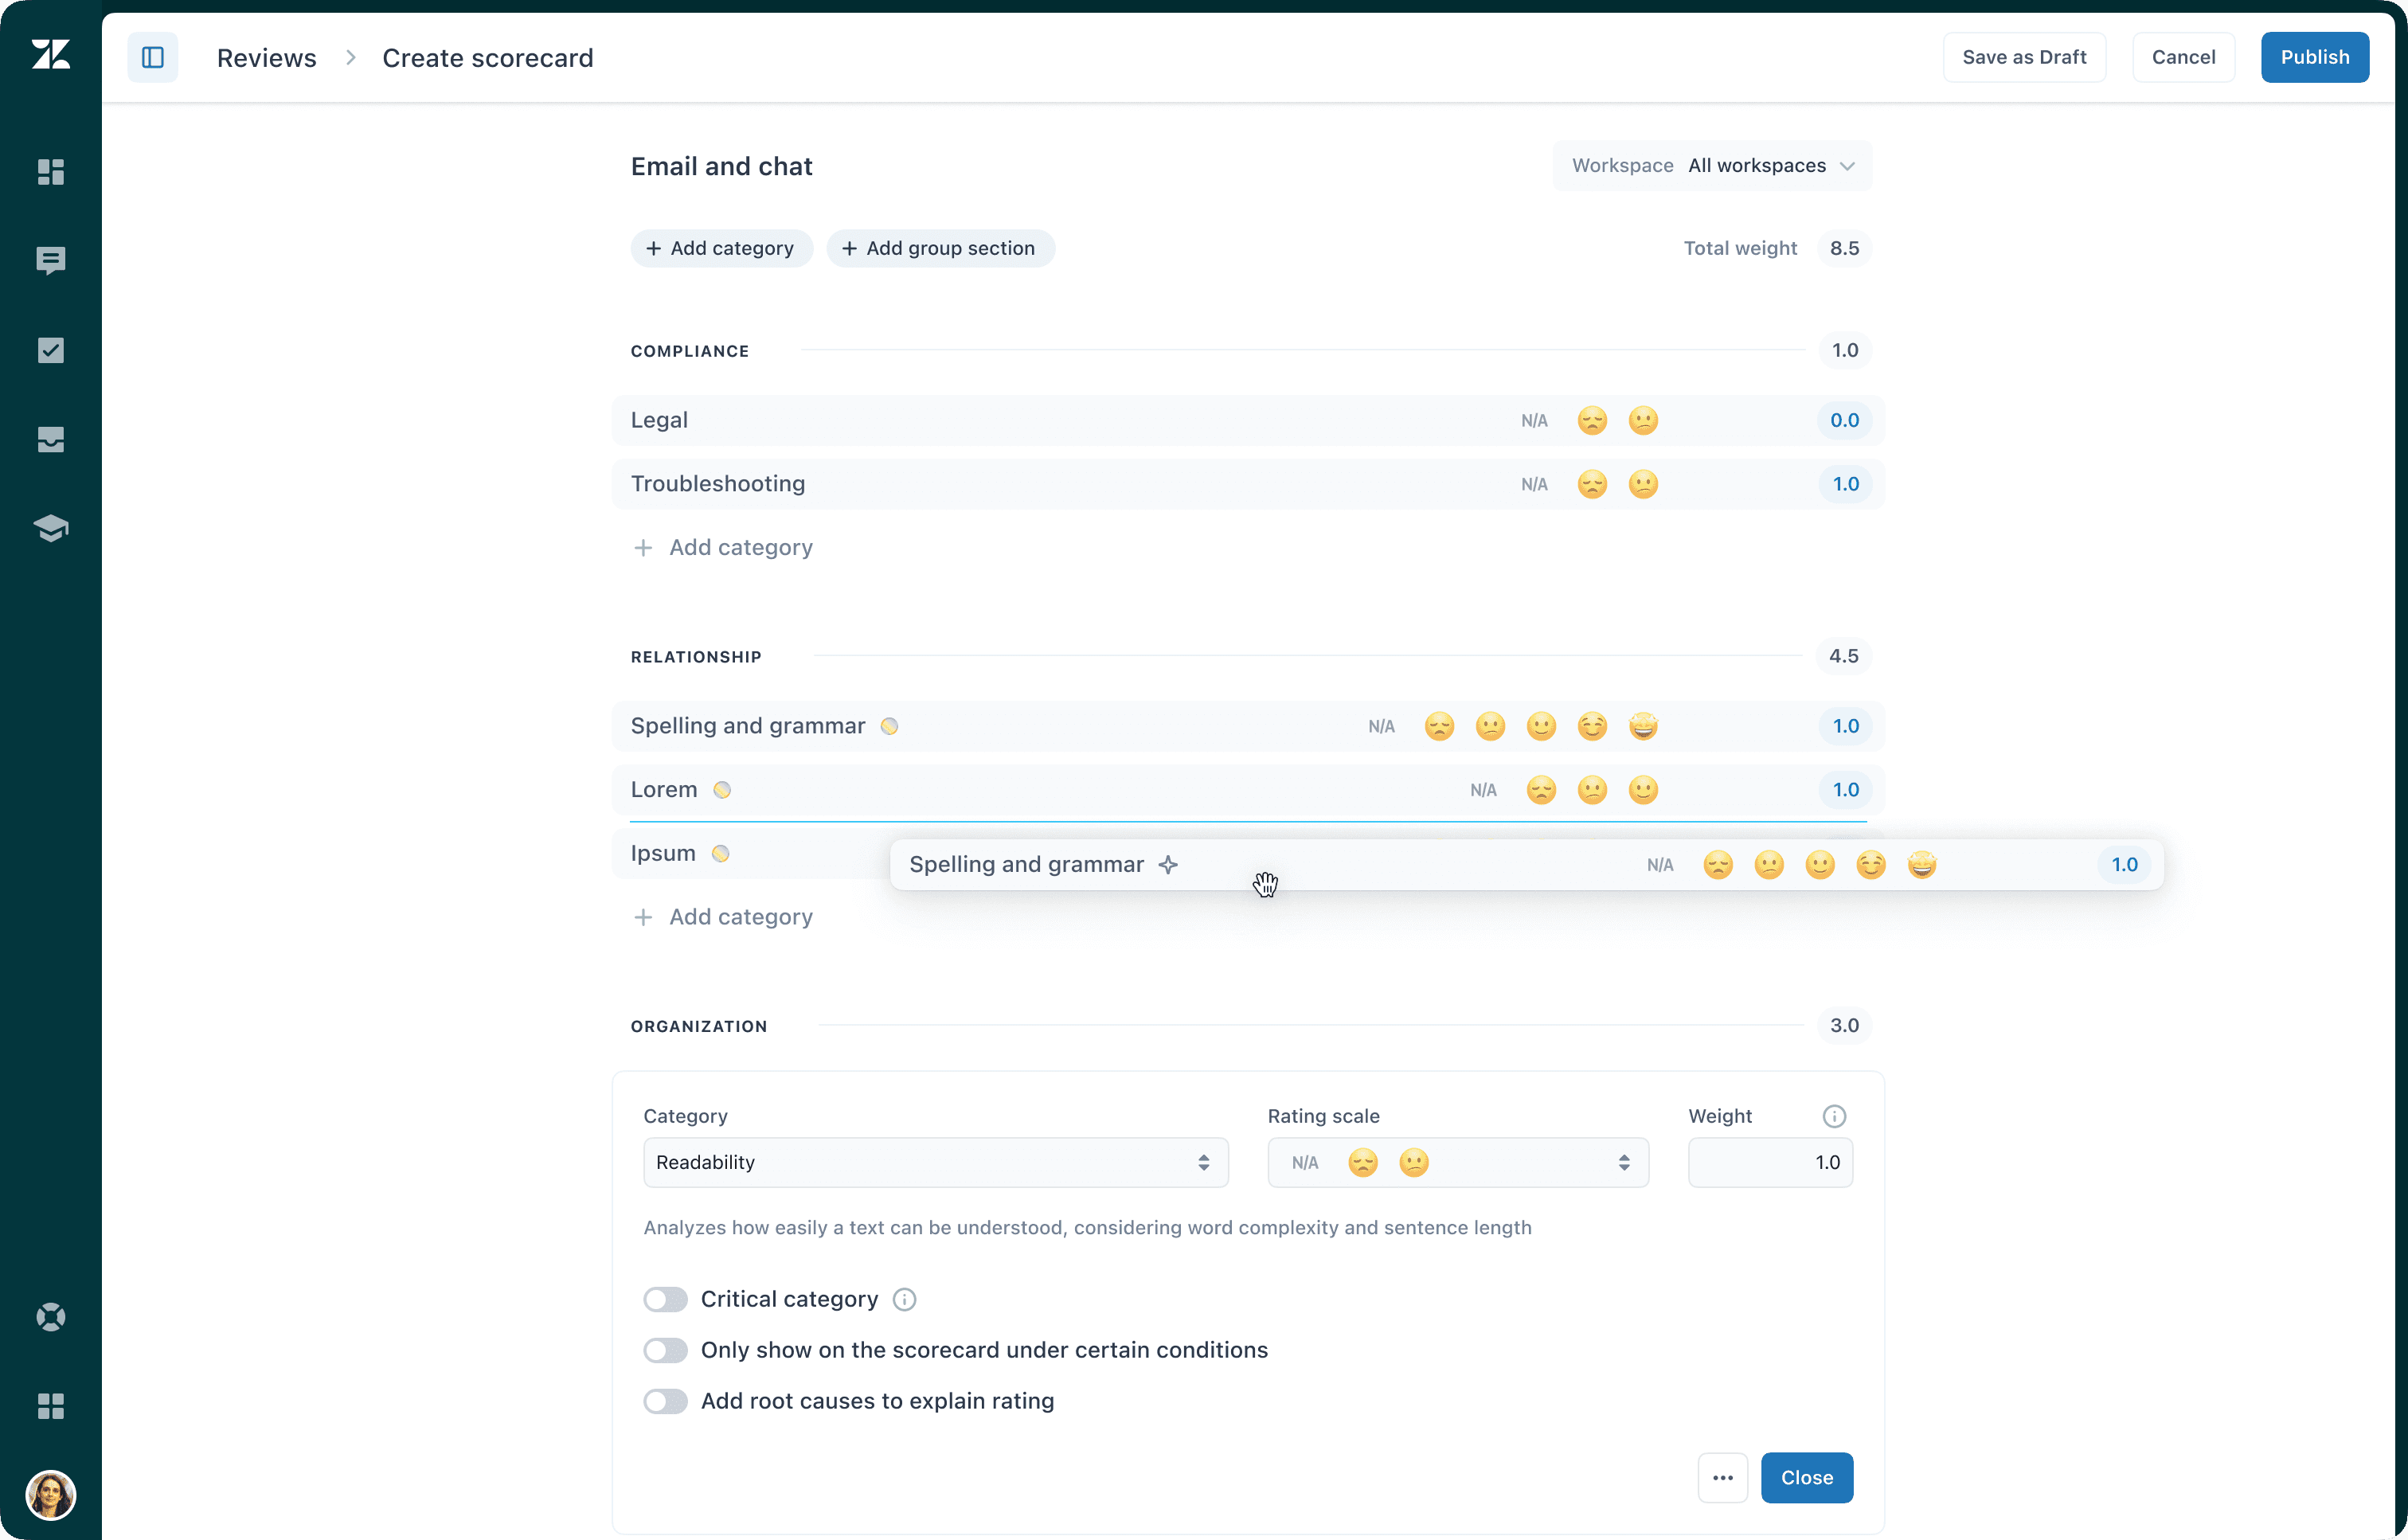This screenshot has height=1540, width=2408.
Task: Open the assignments checkmark icon in sidebar
Action: [50, 350]
